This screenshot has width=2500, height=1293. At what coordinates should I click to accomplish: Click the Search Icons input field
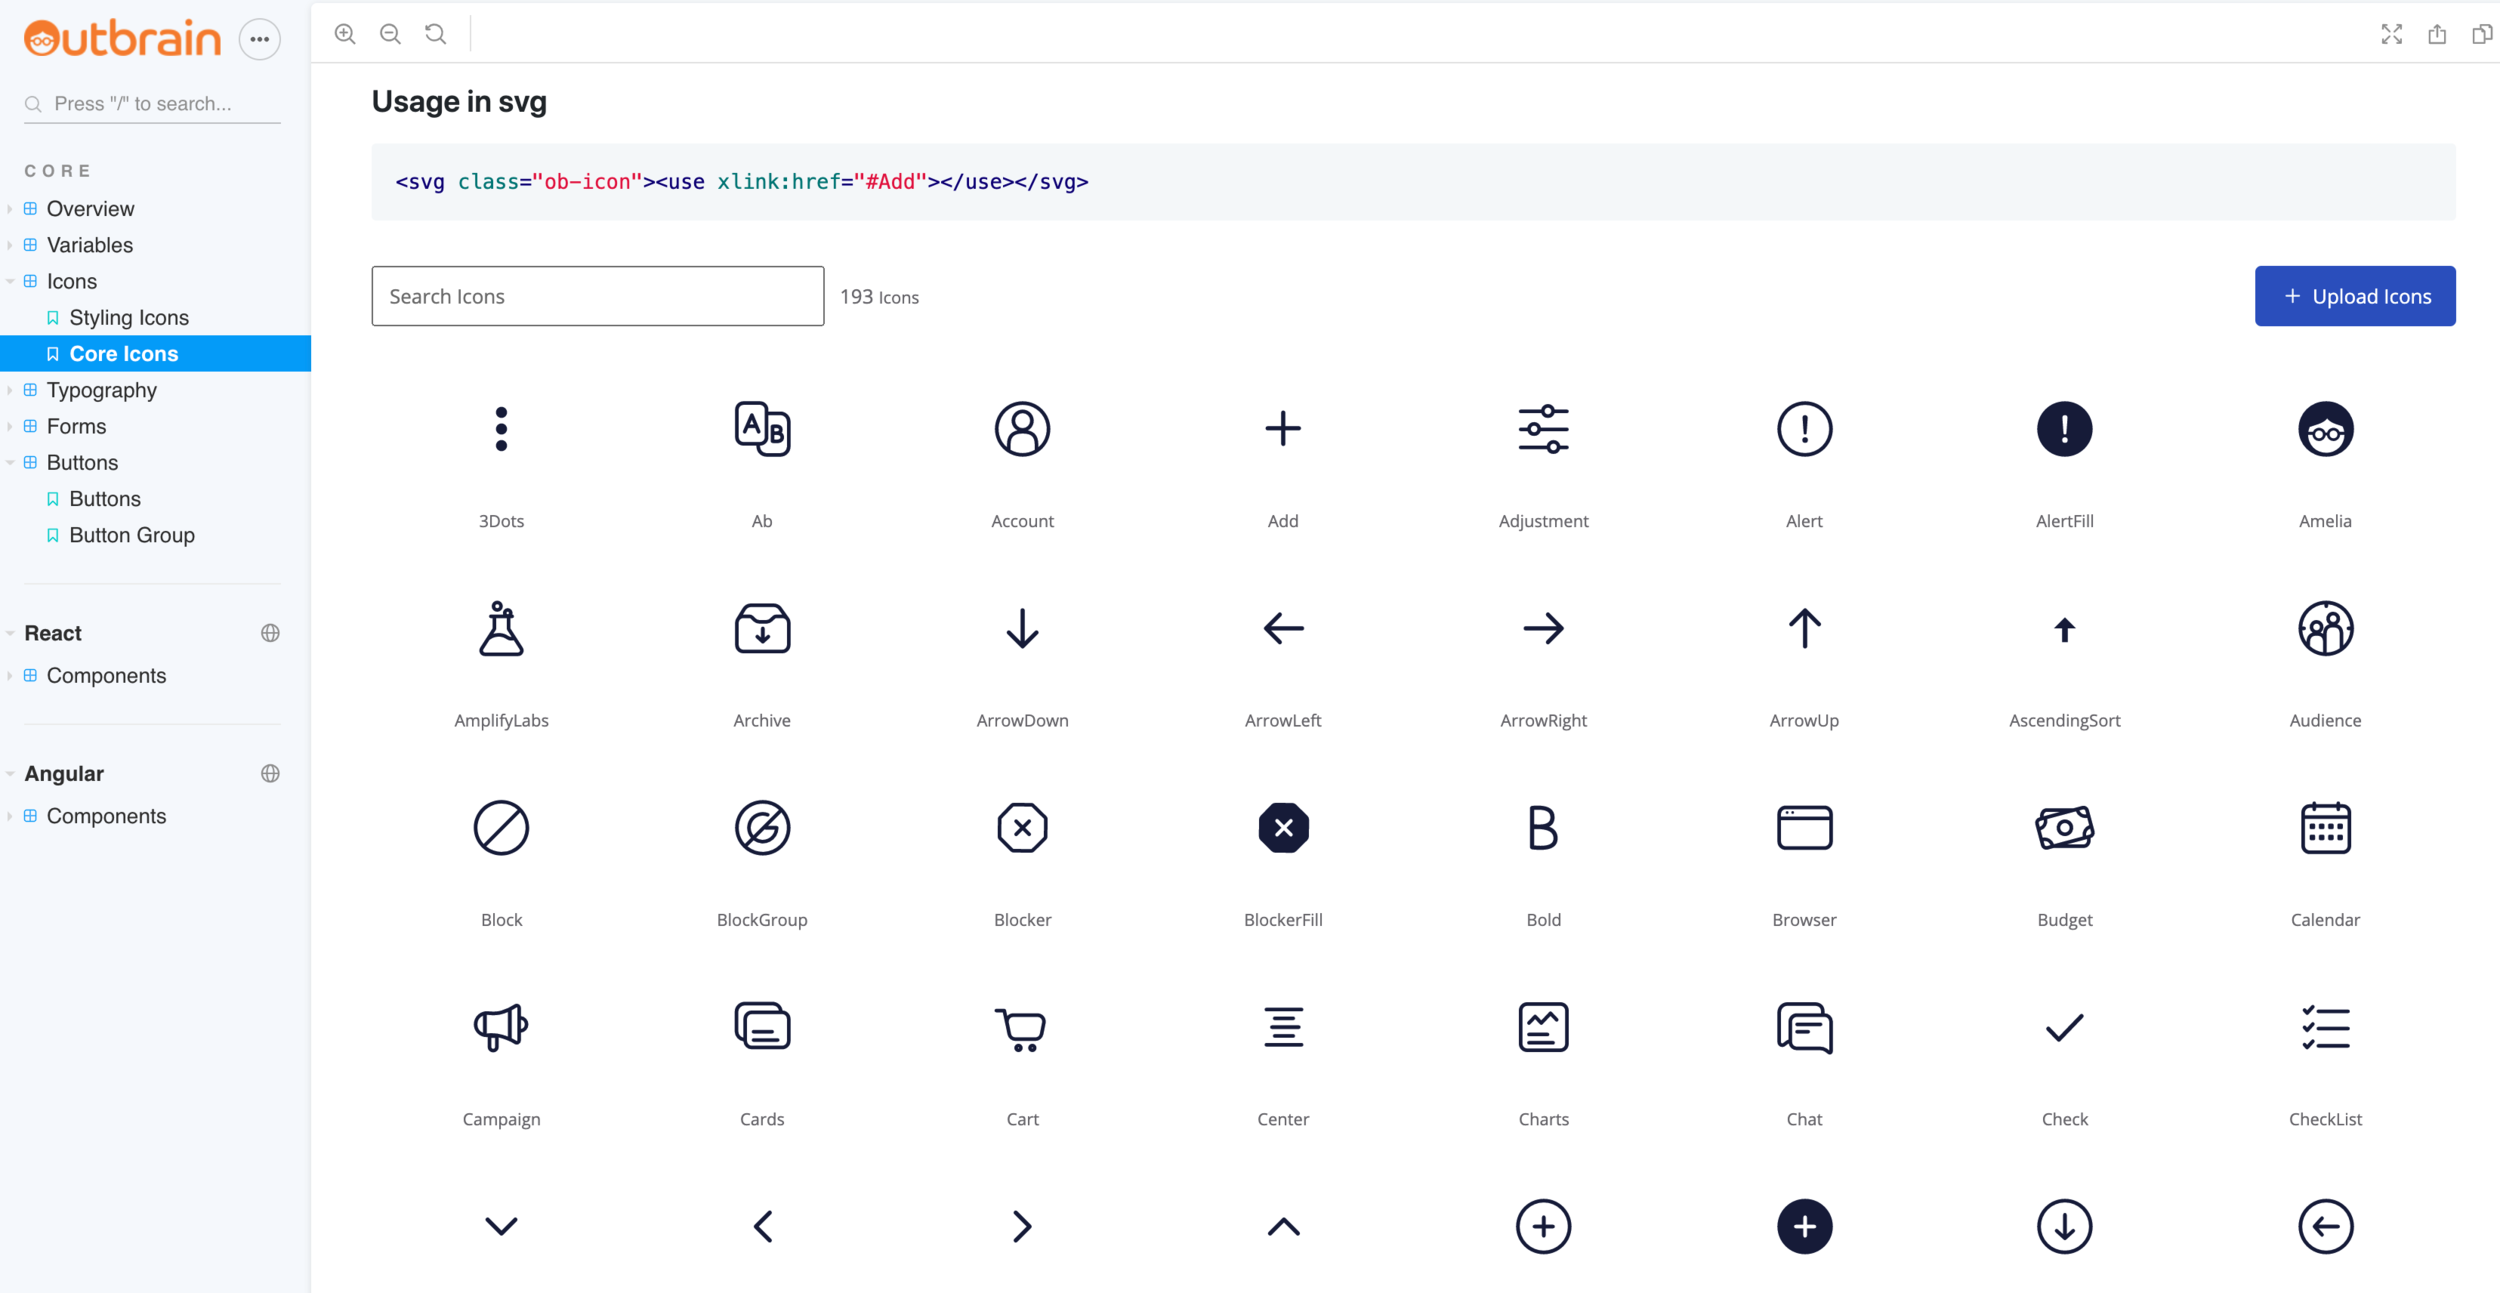click(x=597, y=296)
